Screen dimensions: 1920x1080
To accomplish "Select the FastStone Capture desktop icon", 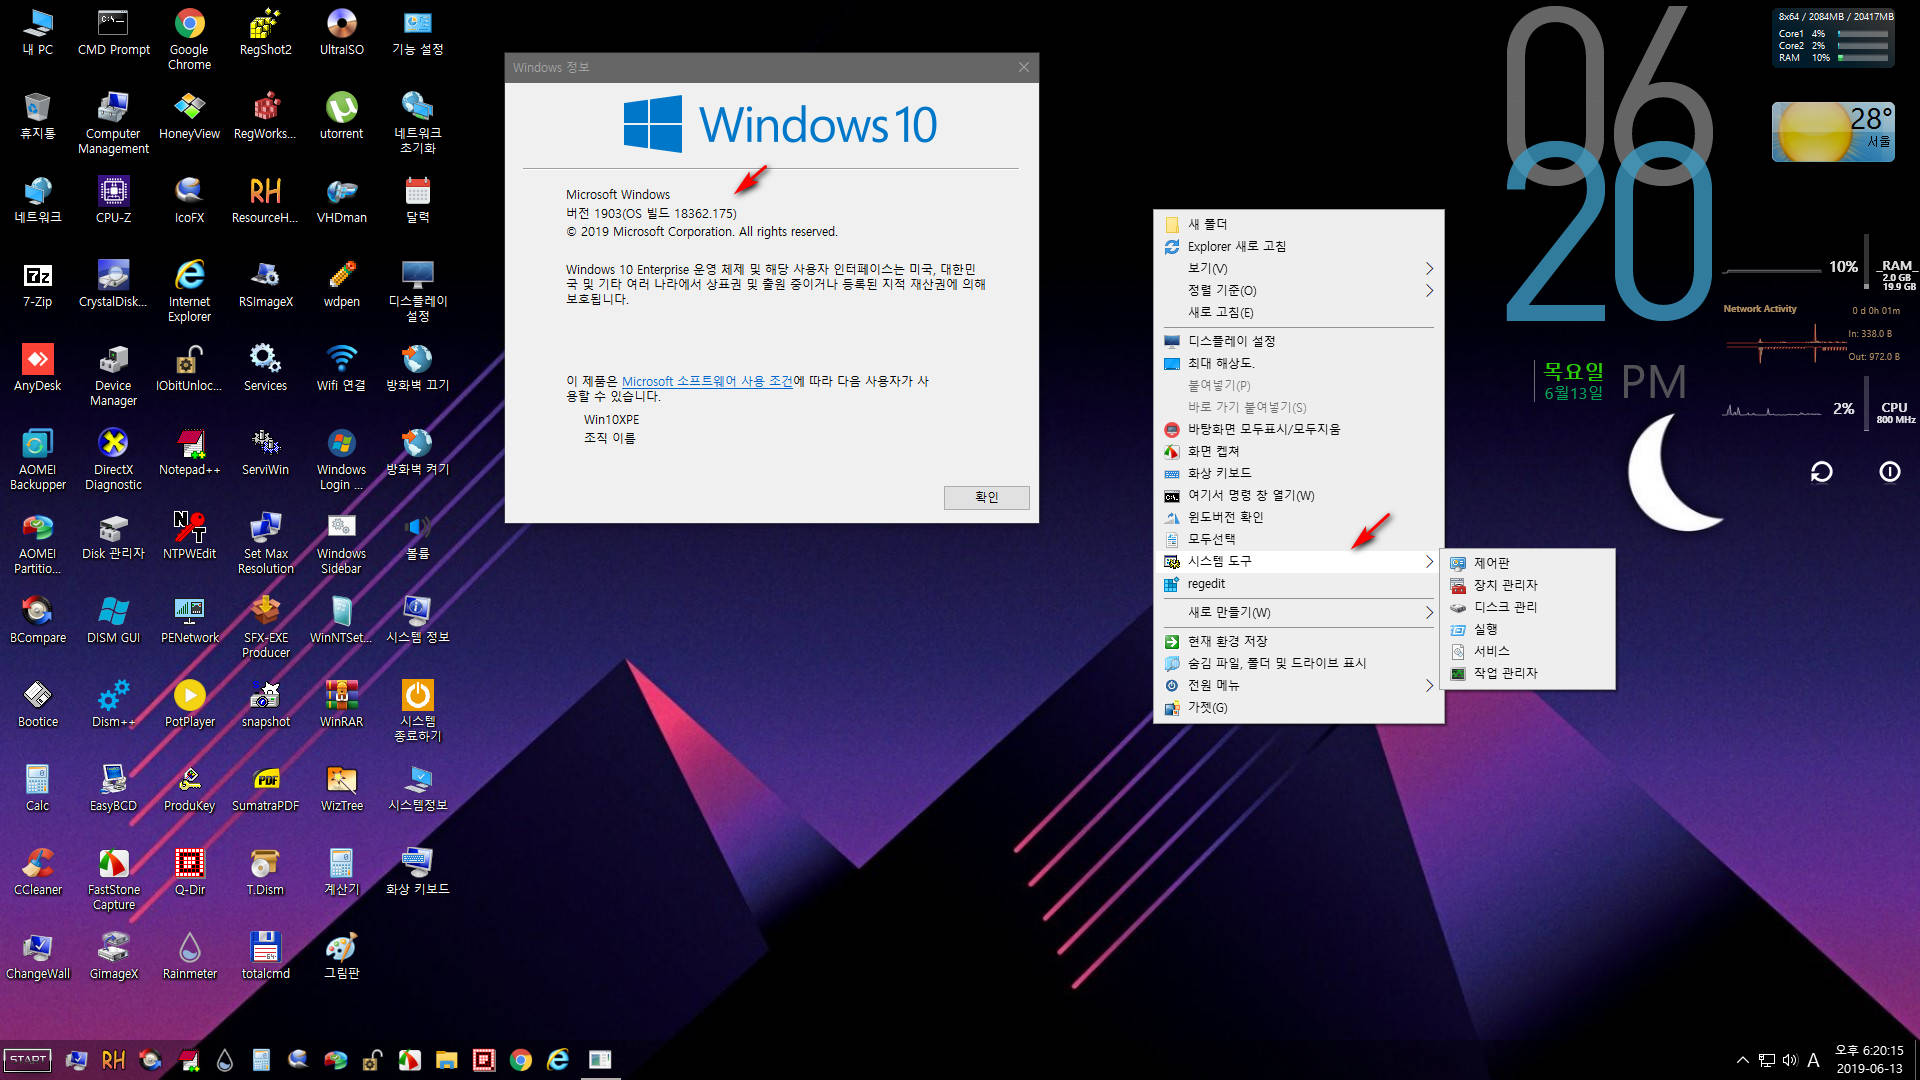I will 113,879.
